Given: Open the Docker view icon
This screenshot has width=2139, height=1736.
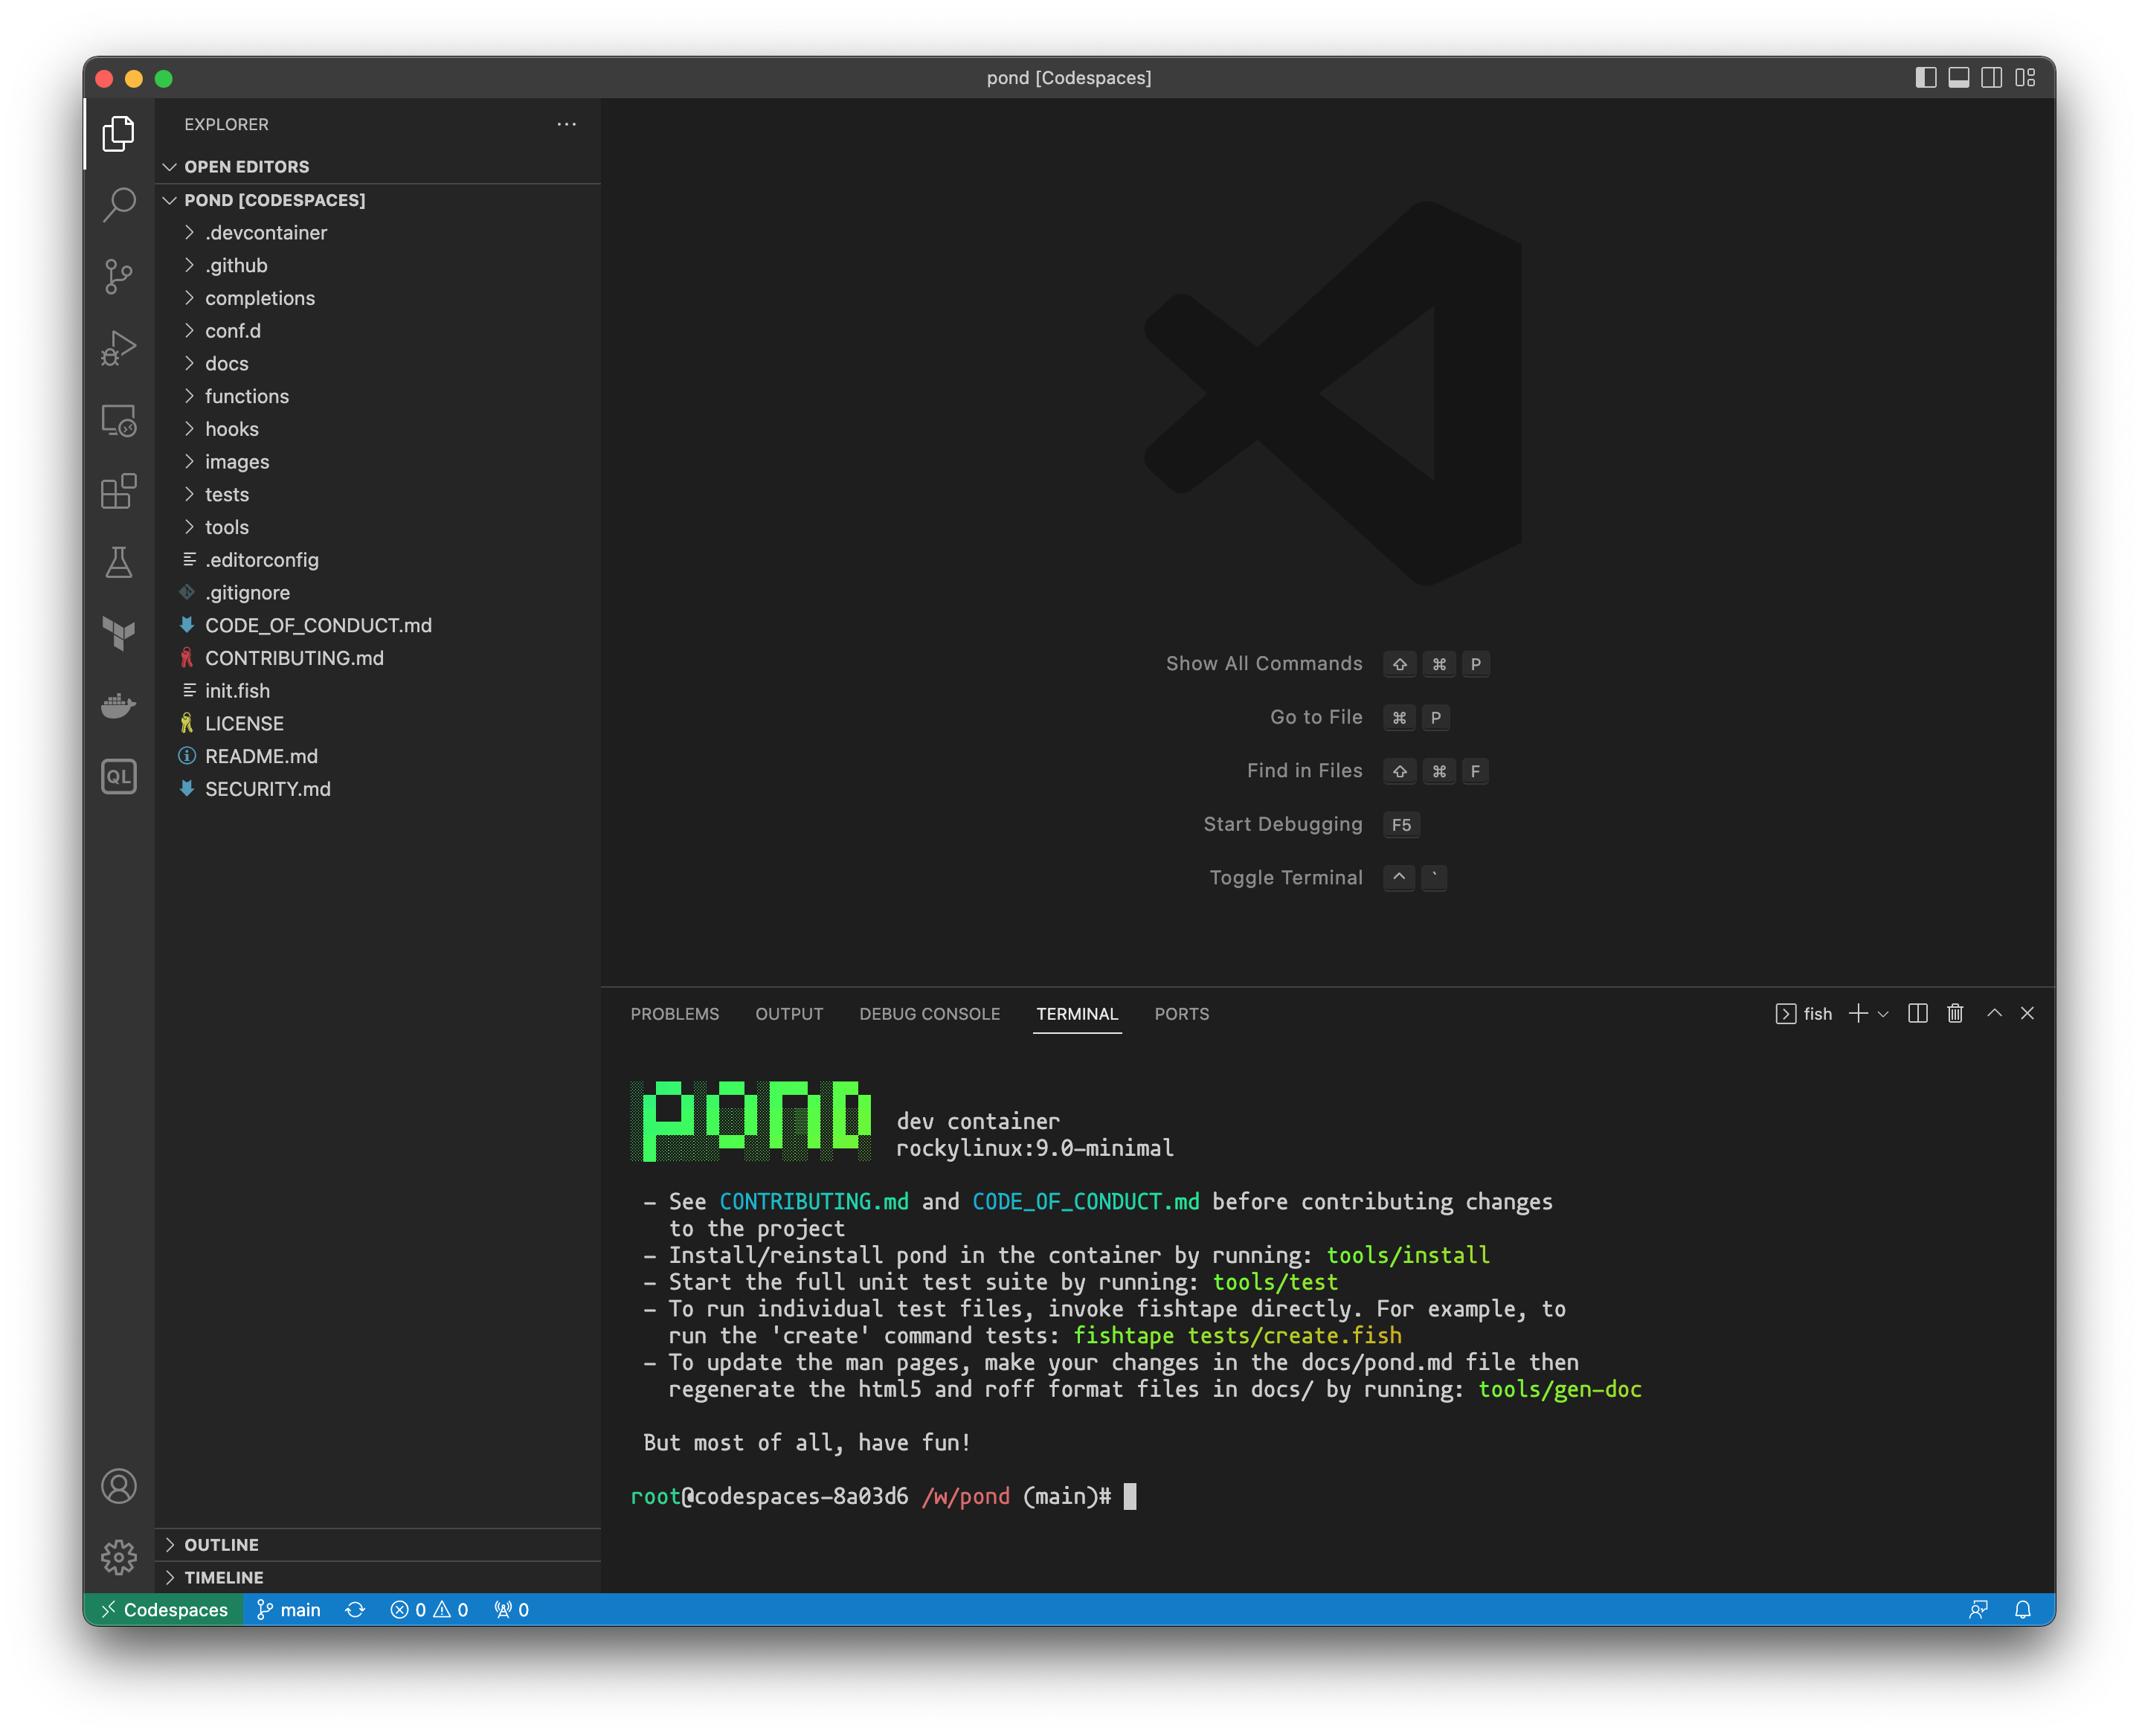Looking at the screenshot, I should [x=119, y=706].
